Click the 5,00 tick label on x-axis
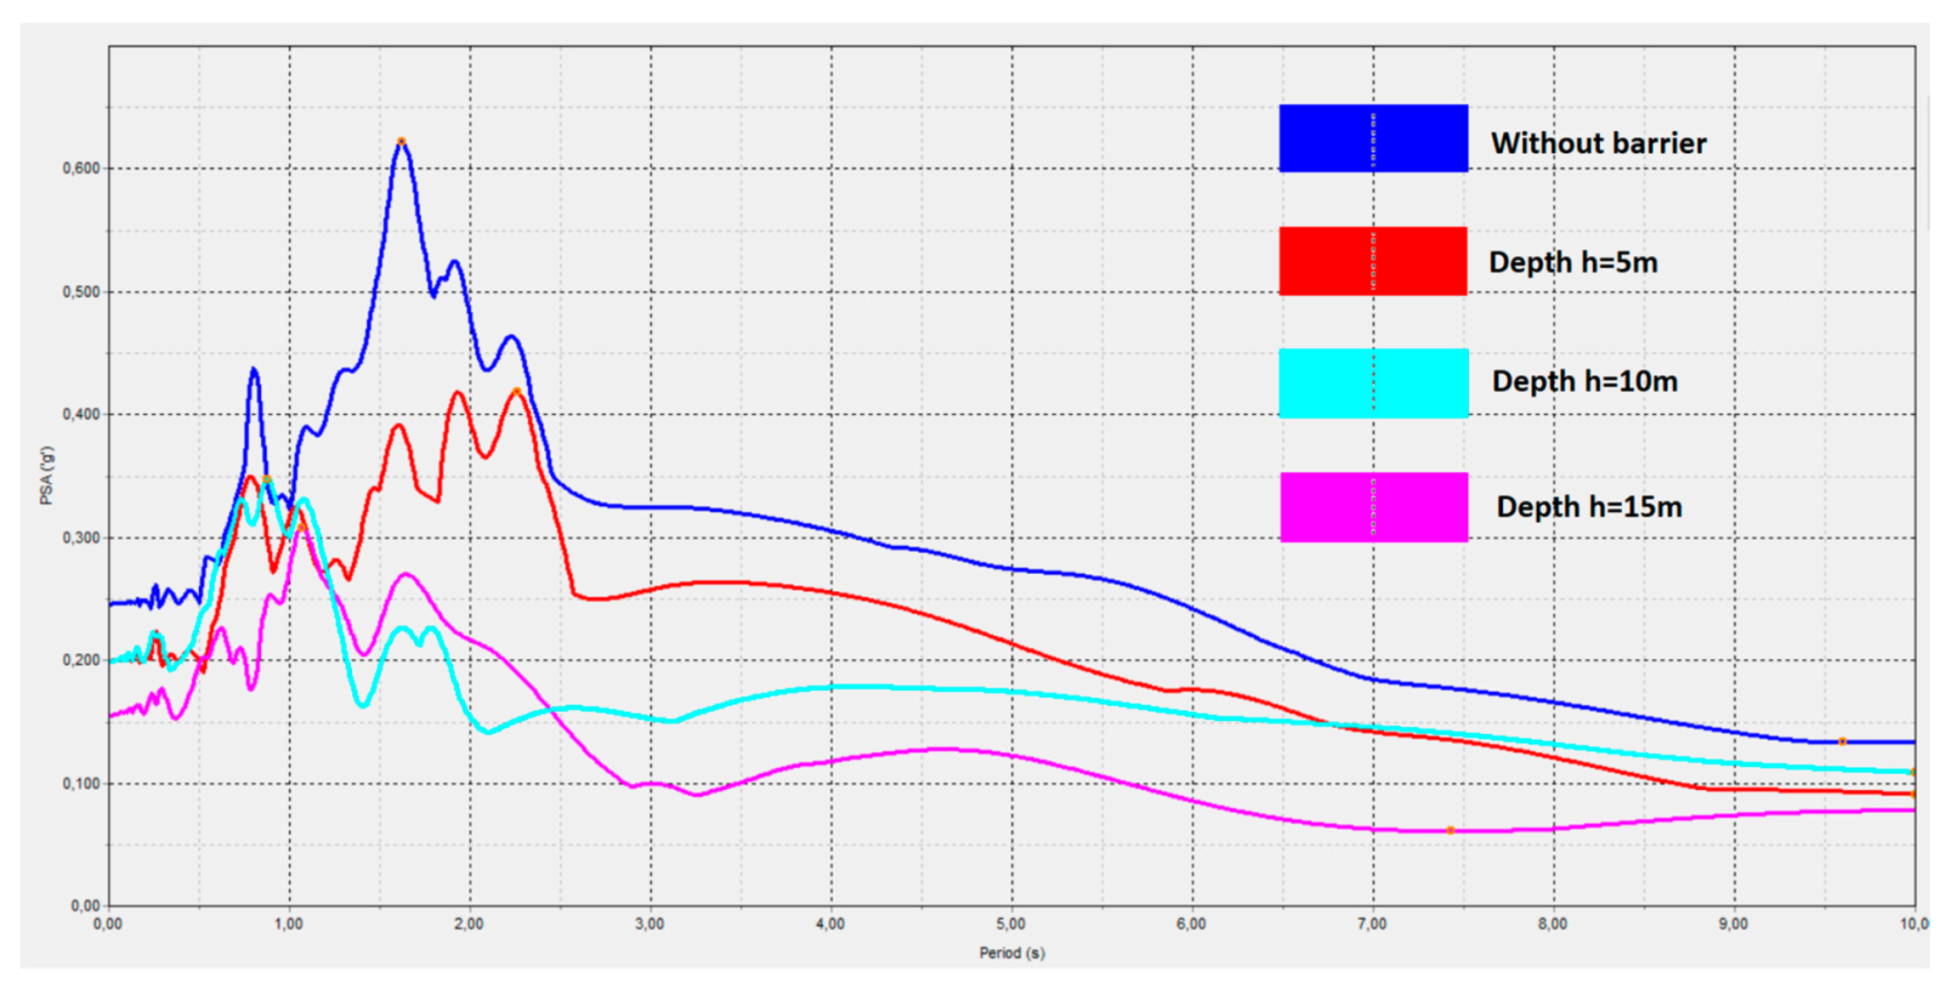The width and height of the screenshot is (1951, 989). pyautogui.click(x=1010, y=925)
